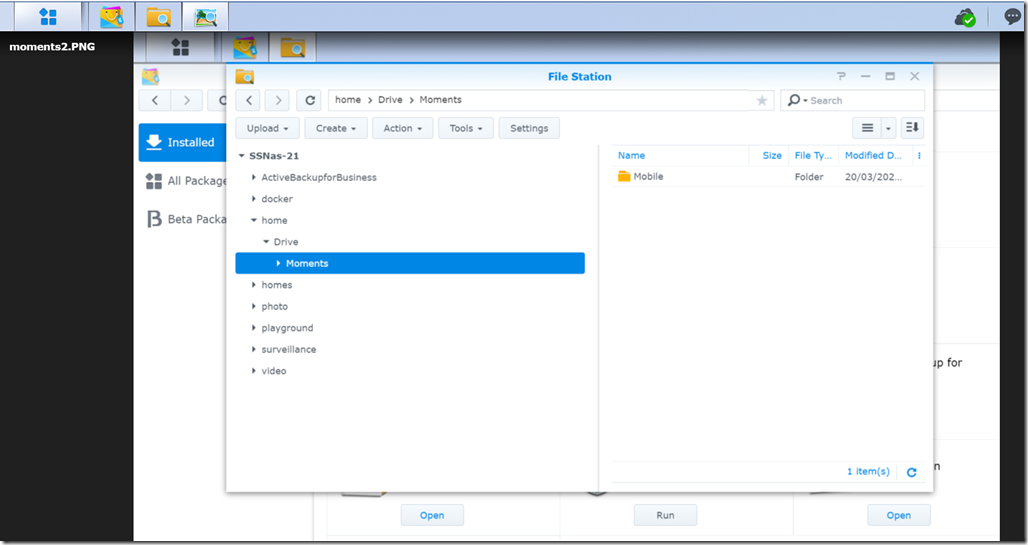This screenshot has width=1028, height=545.
Task: Open the Create dropdown
Action: pos(336,128)
